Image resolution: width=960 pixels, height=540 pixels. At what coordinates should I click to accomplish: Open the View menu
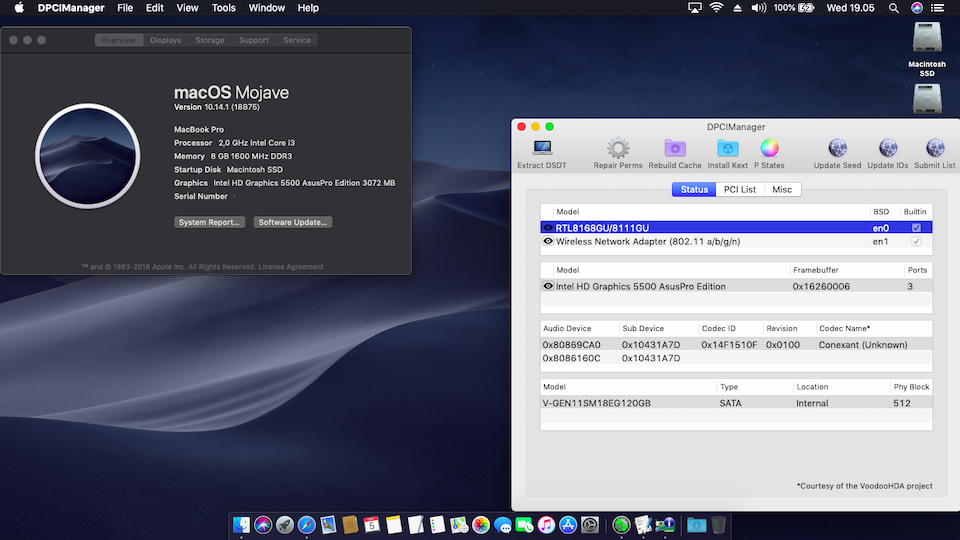pyautogui.click(x=187, y=8)
